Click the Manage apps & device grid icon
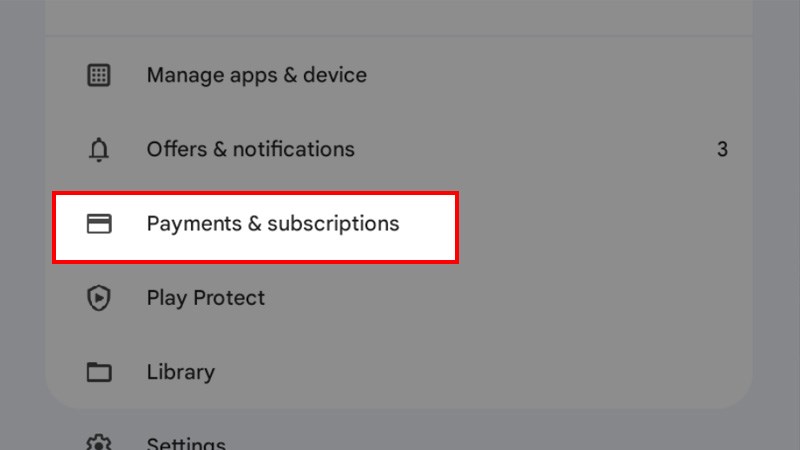800x450 pixels. coord(98,75)
